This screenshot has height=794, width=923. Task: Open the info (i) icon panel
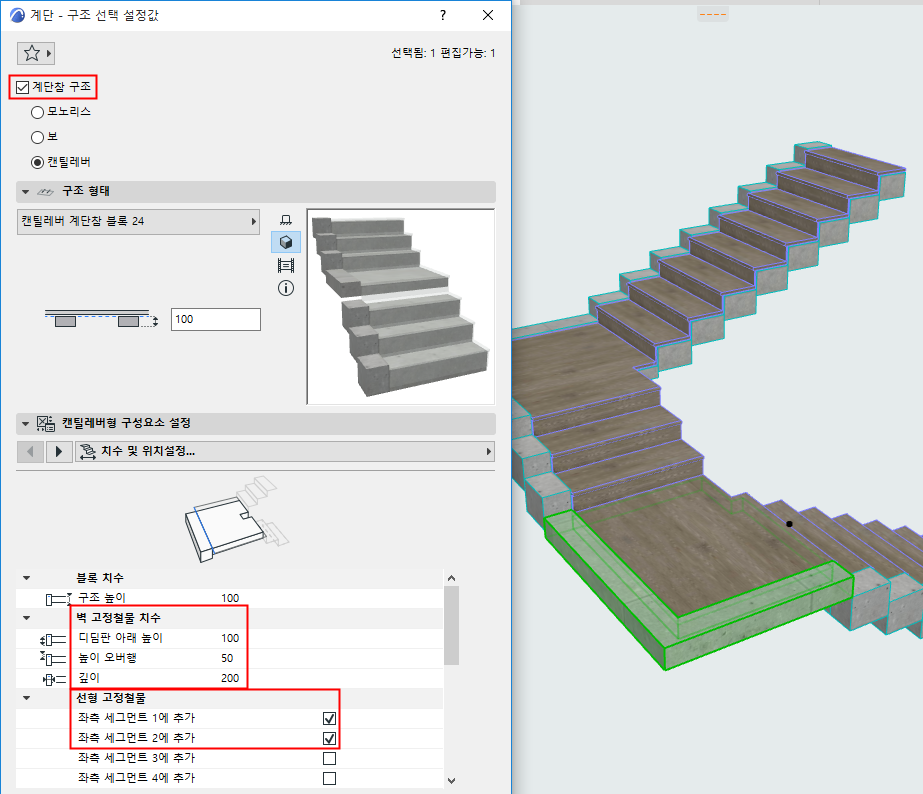[x=286, y=288]
